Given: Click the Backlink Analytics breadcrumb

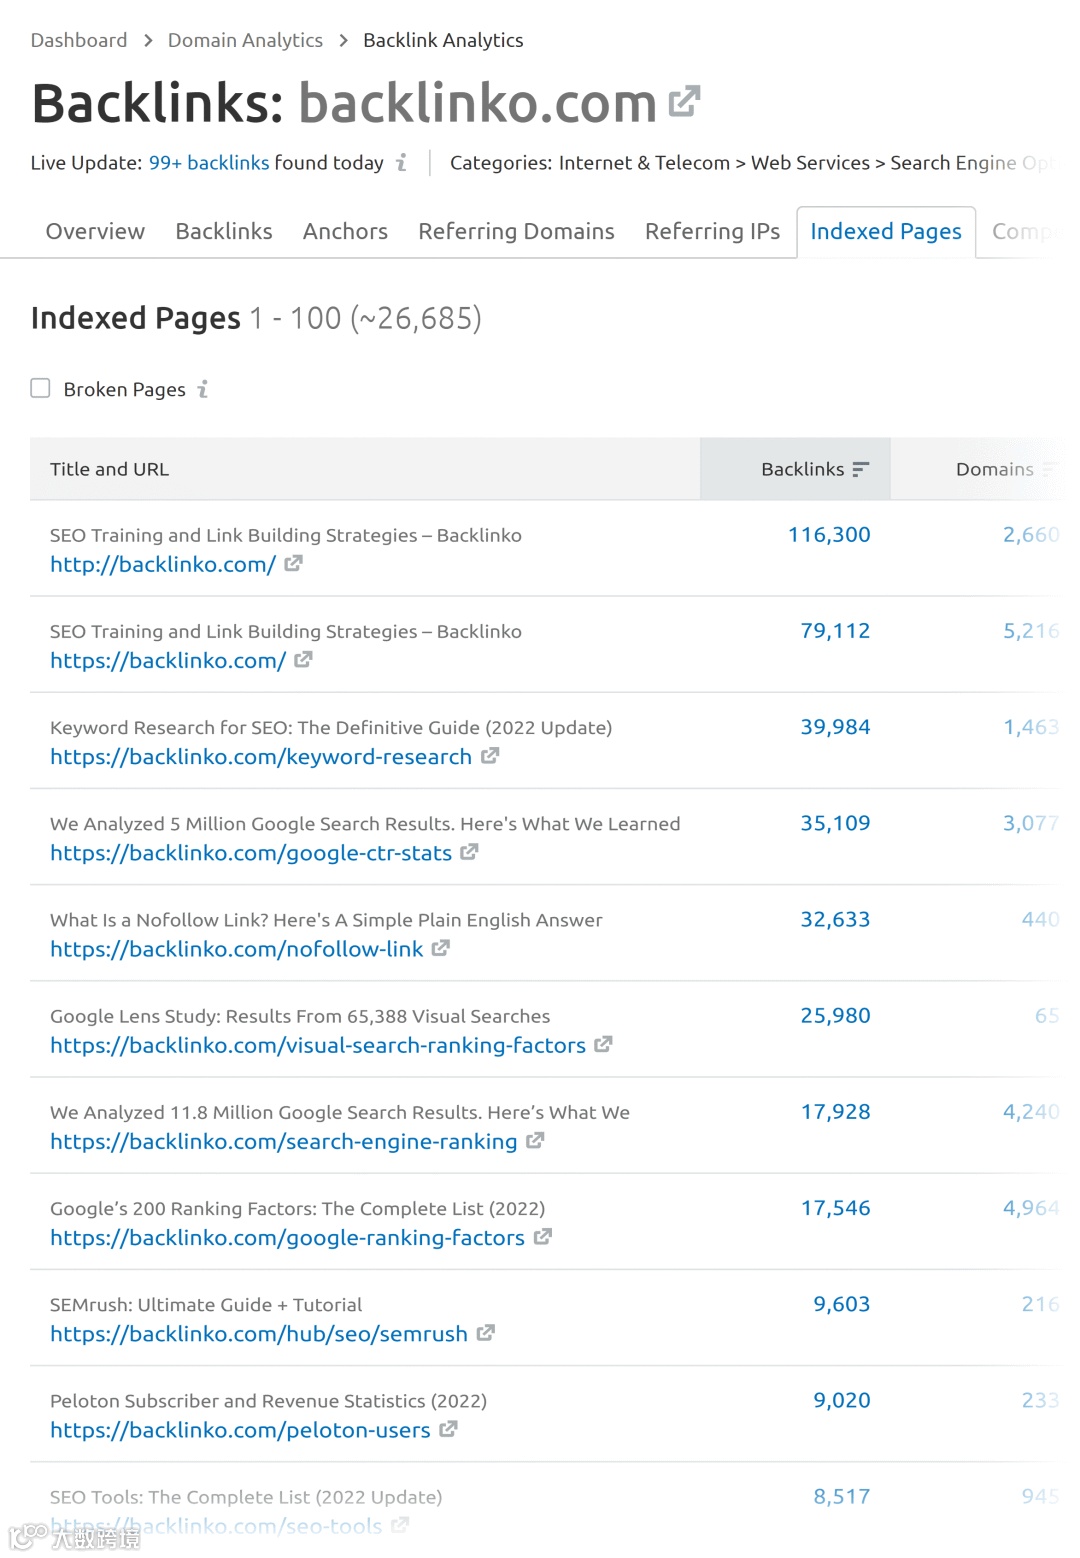Looking at the screenshot, I should [x=443, y=40].
